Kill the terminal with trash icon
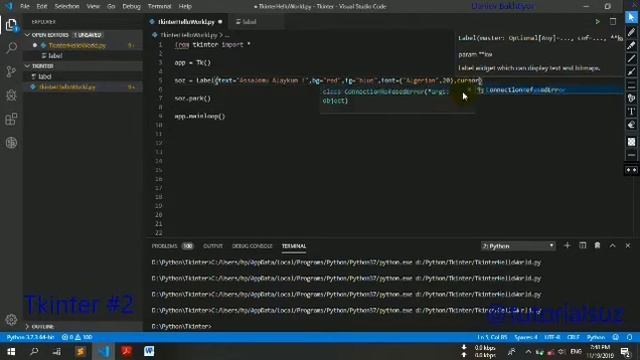640x360 pixels. tap(597, 246)
